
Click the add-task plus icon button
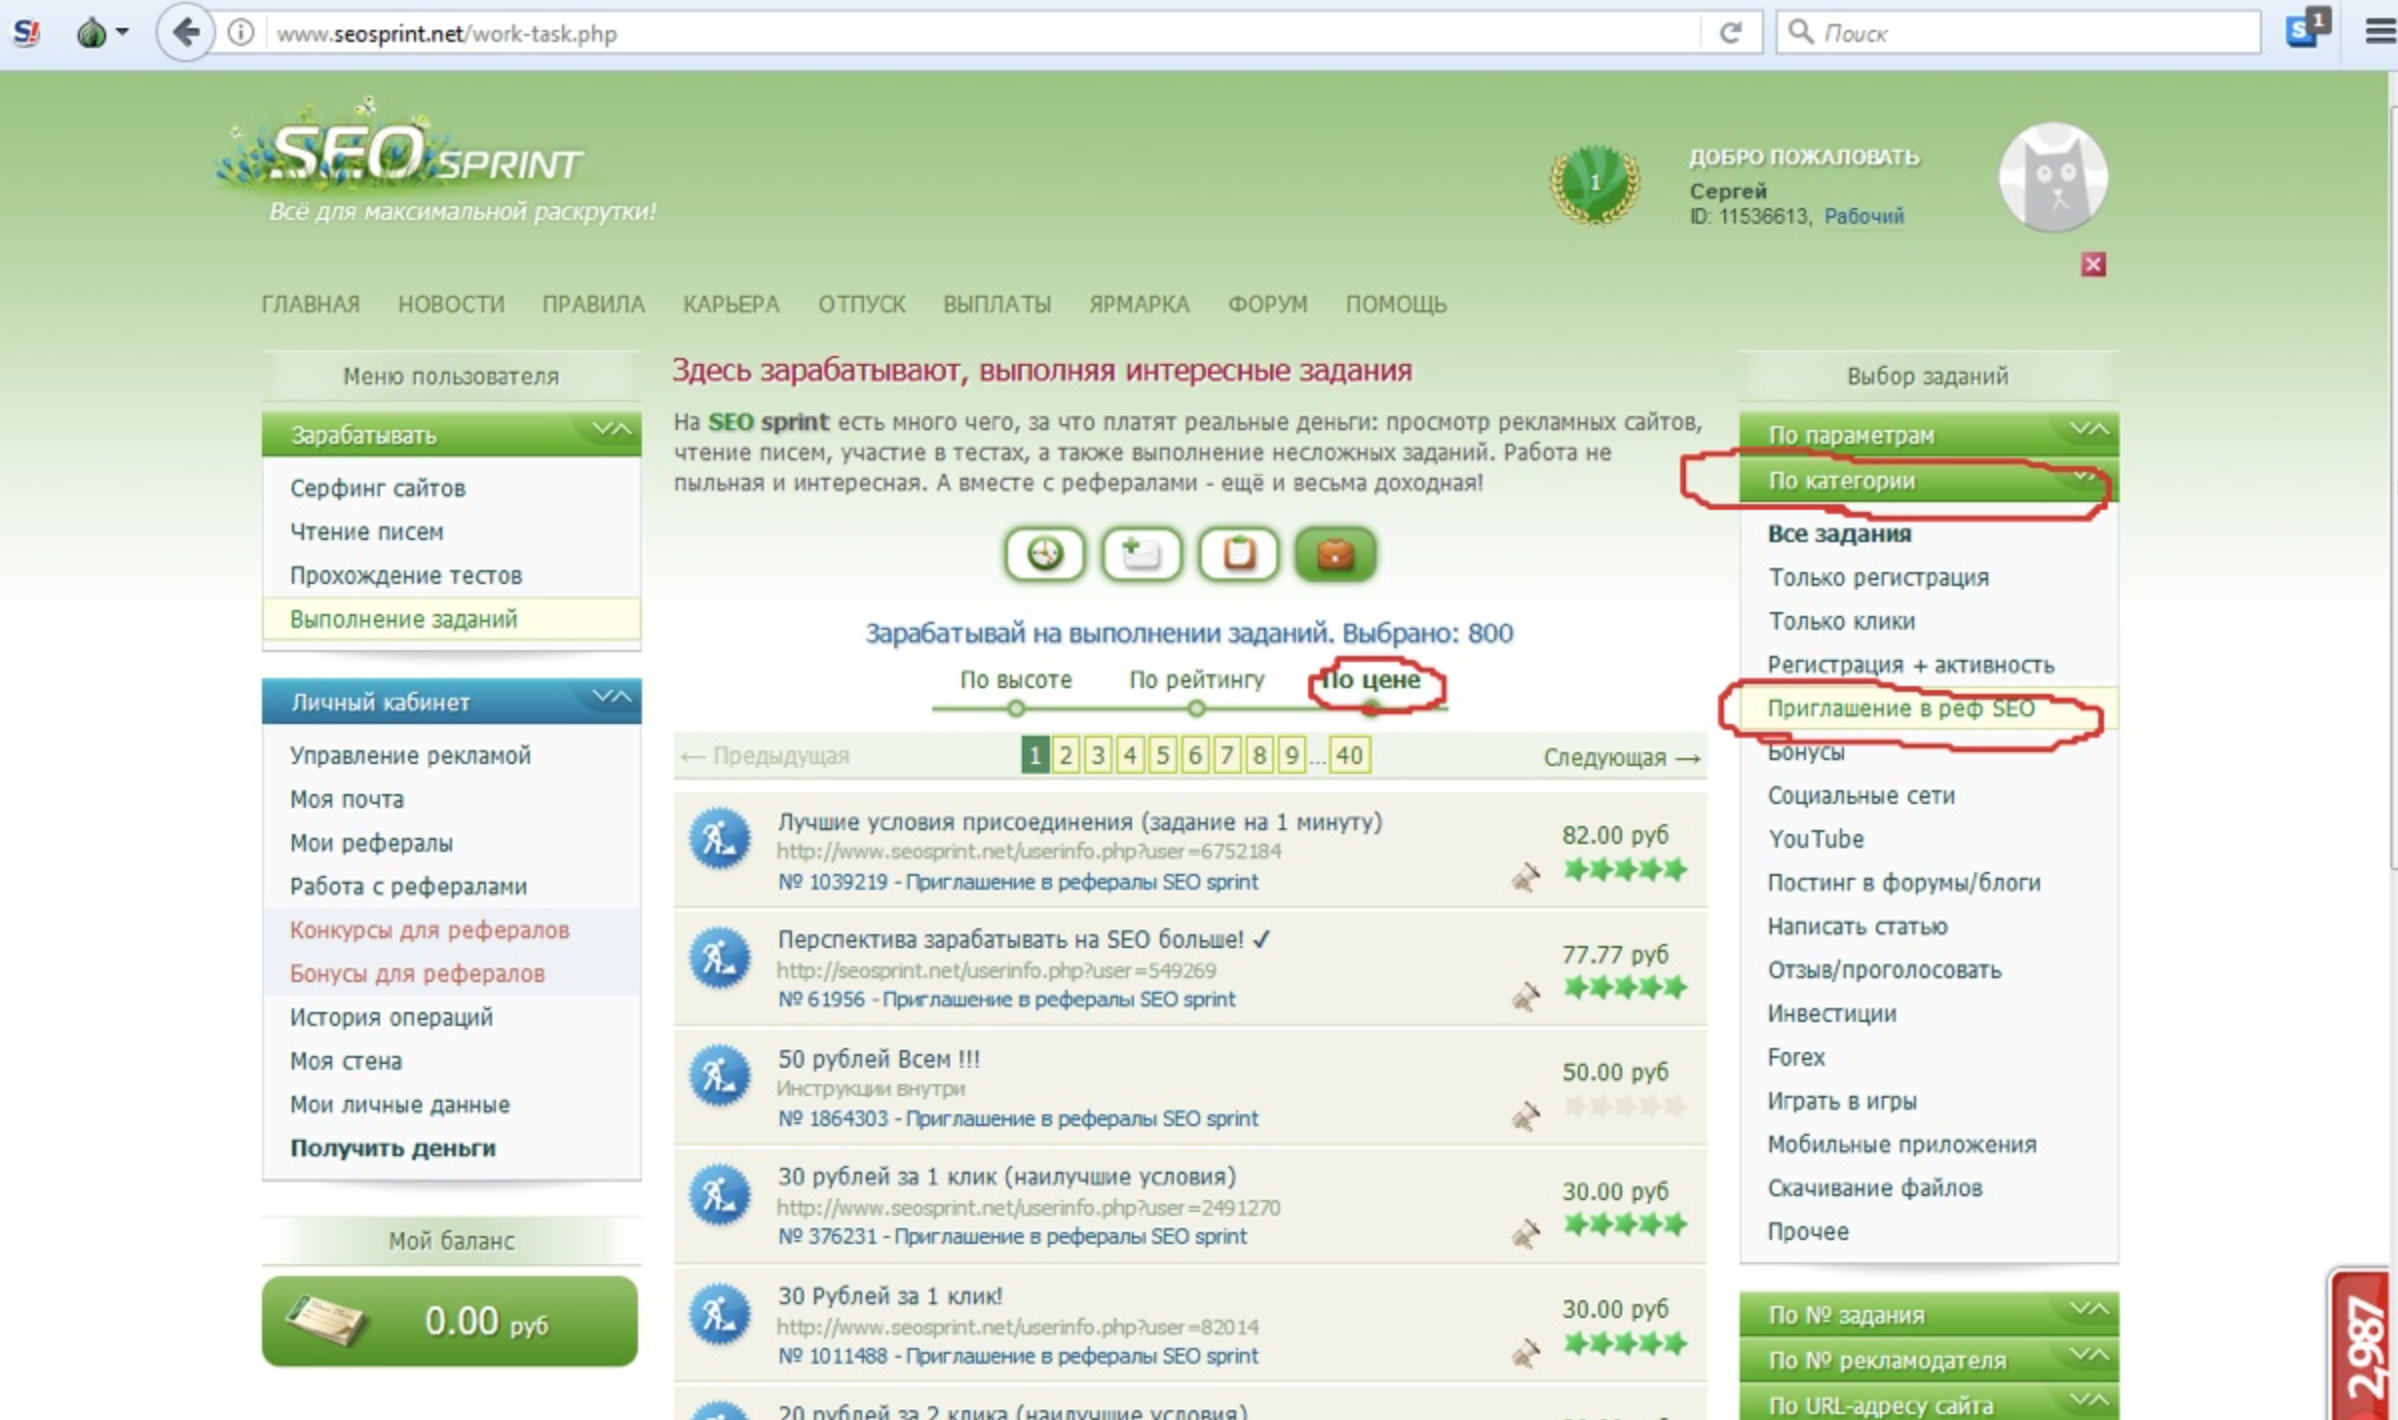pos(1141,554)
